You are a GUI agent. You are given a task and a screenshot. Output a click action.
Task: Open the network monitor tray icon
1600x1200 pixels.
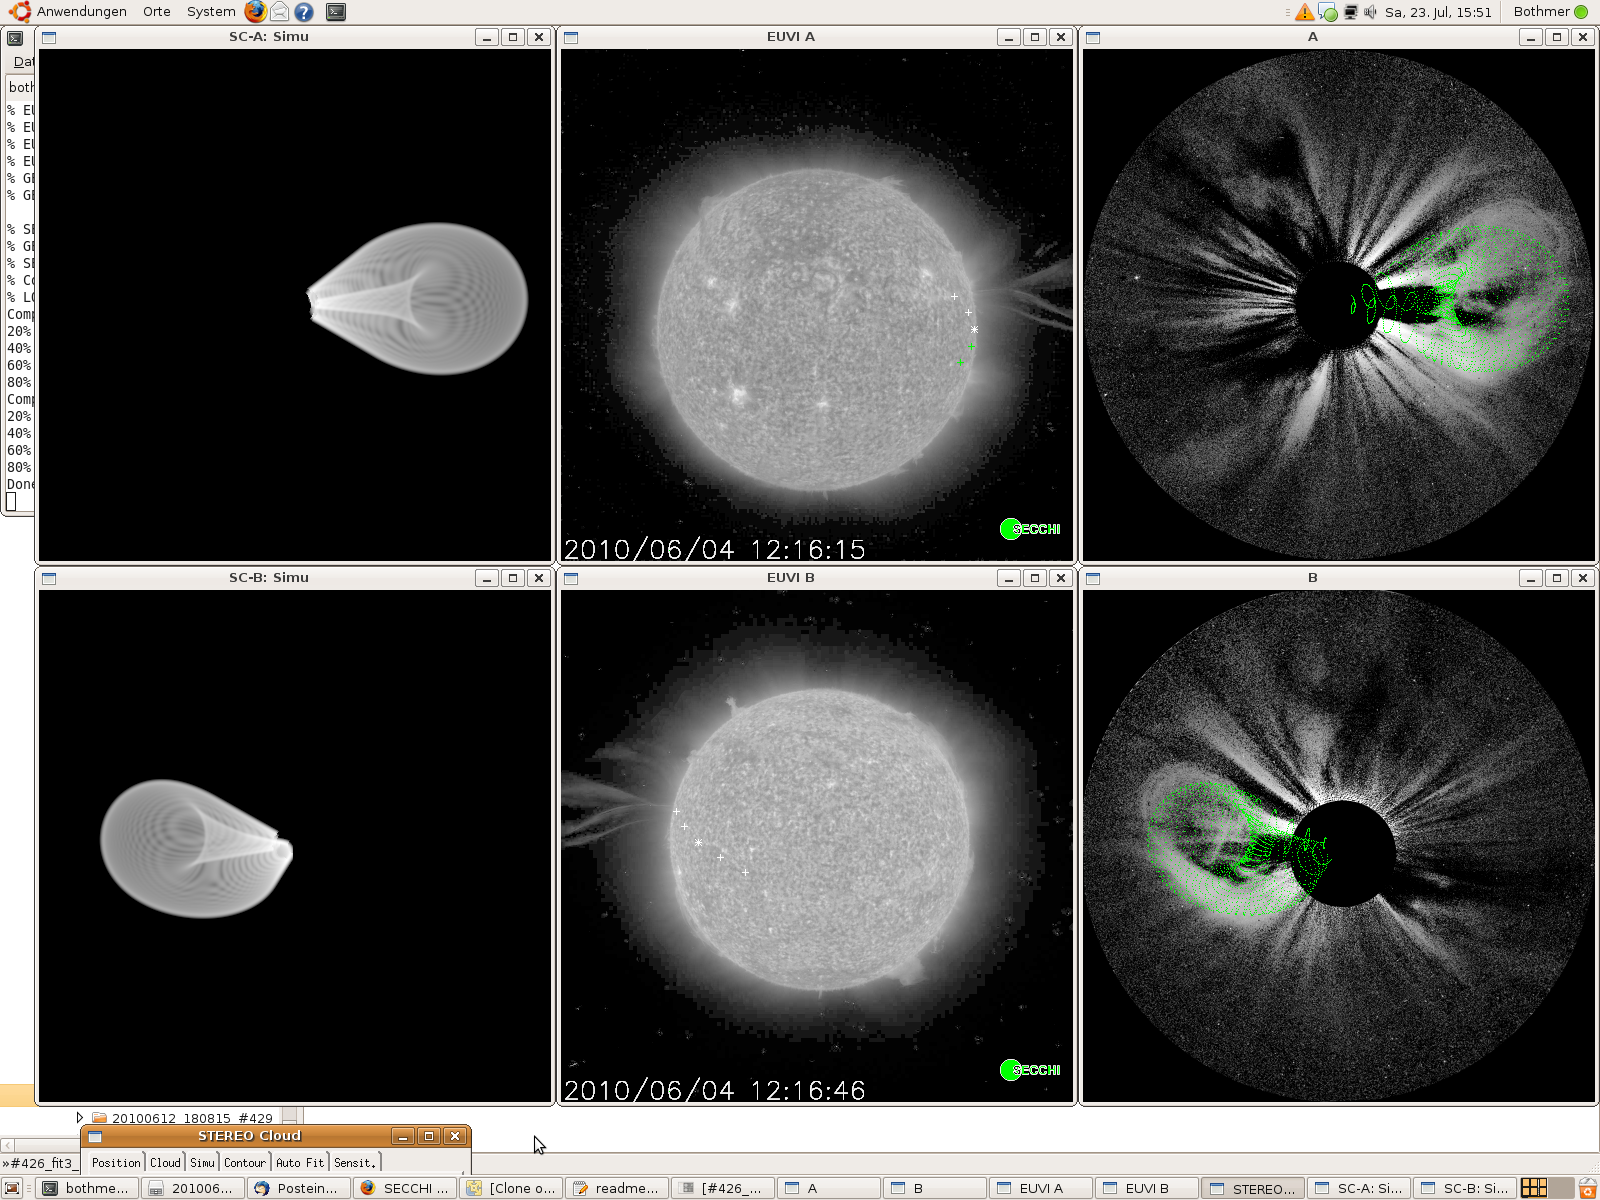point(1351,12)
